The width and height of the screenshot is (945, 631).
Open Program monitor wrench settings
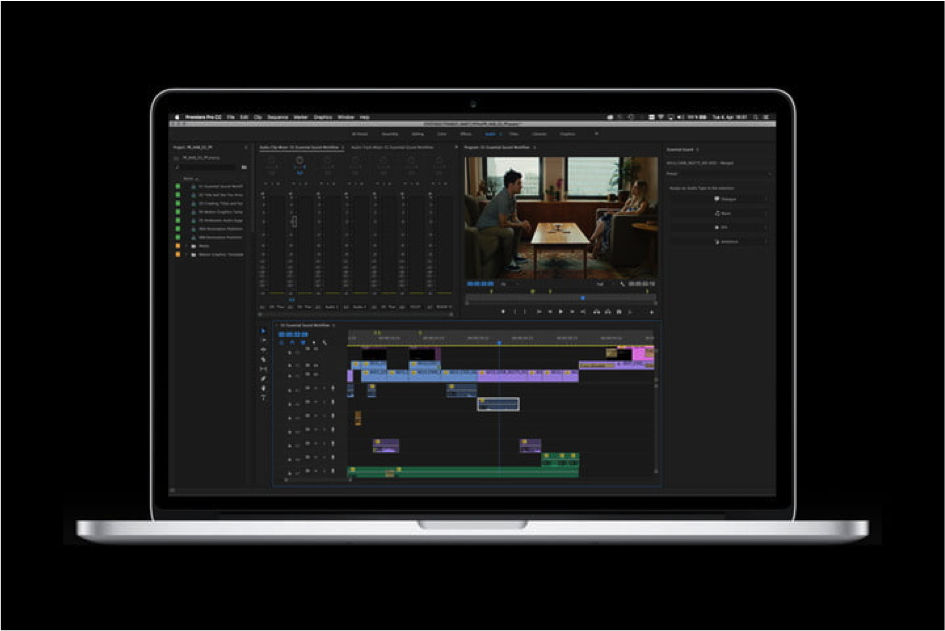pyautogui.click(x=622, y=283)
